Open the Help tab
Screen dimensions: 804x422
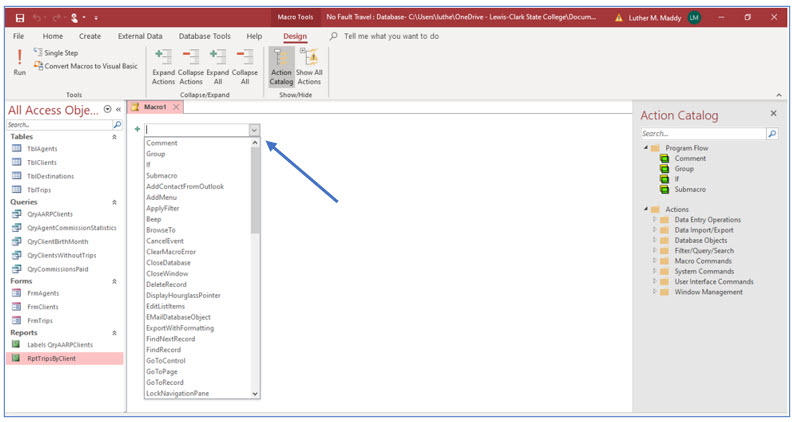(254, 36)
